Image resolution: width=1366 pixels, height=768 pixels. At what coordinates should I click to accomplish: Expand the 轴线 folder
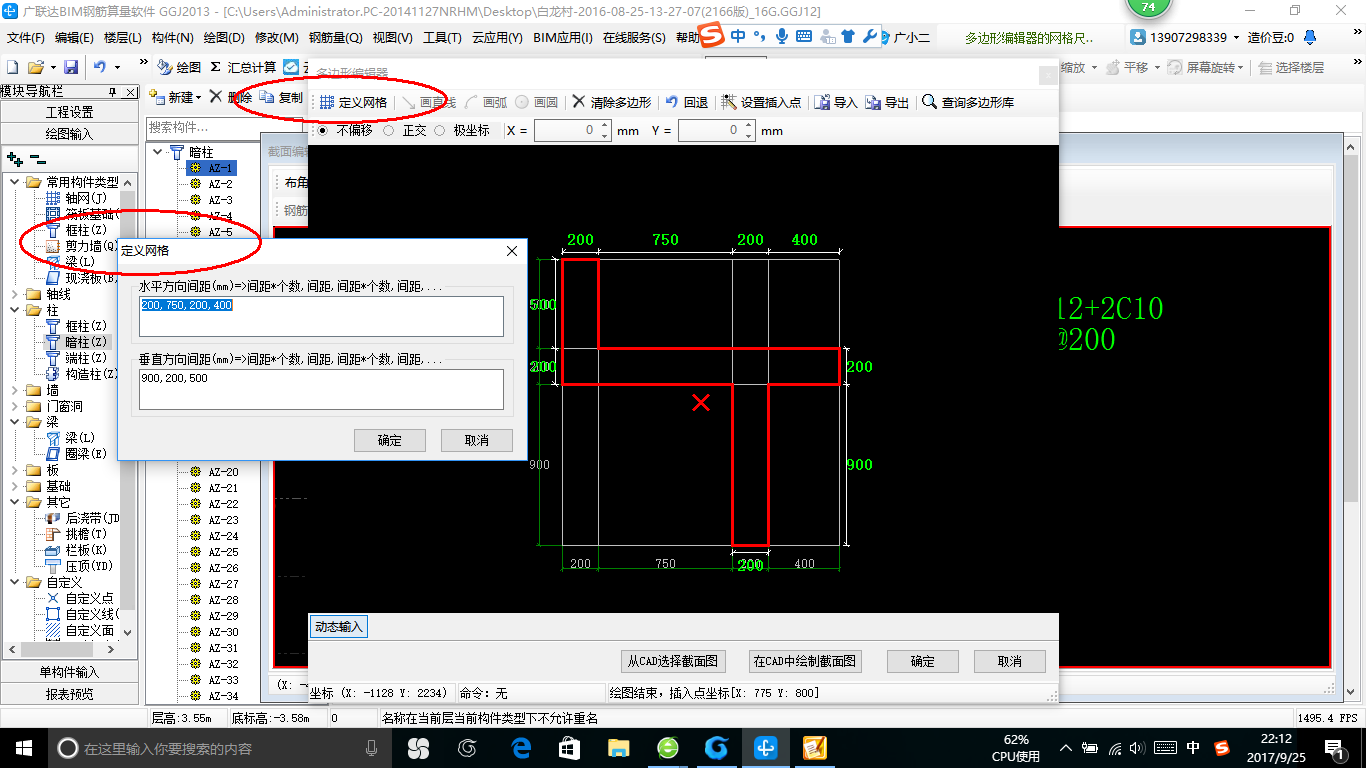point(16,294)
